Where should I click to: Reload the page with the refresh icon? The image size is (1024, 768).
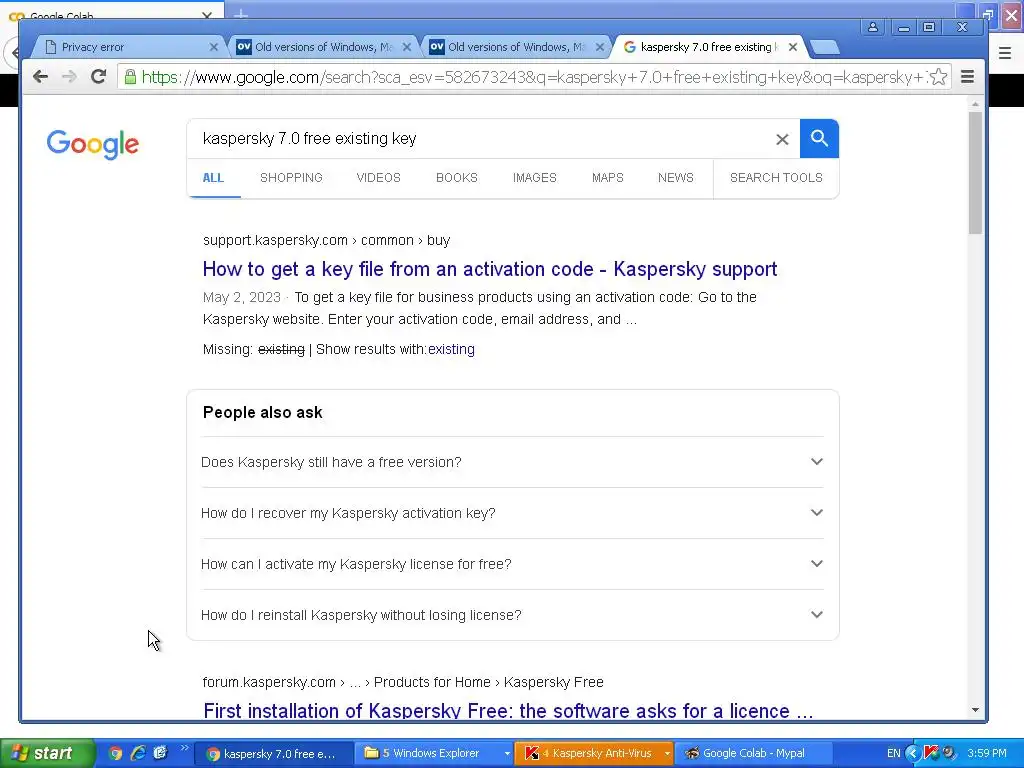[99, 76]
